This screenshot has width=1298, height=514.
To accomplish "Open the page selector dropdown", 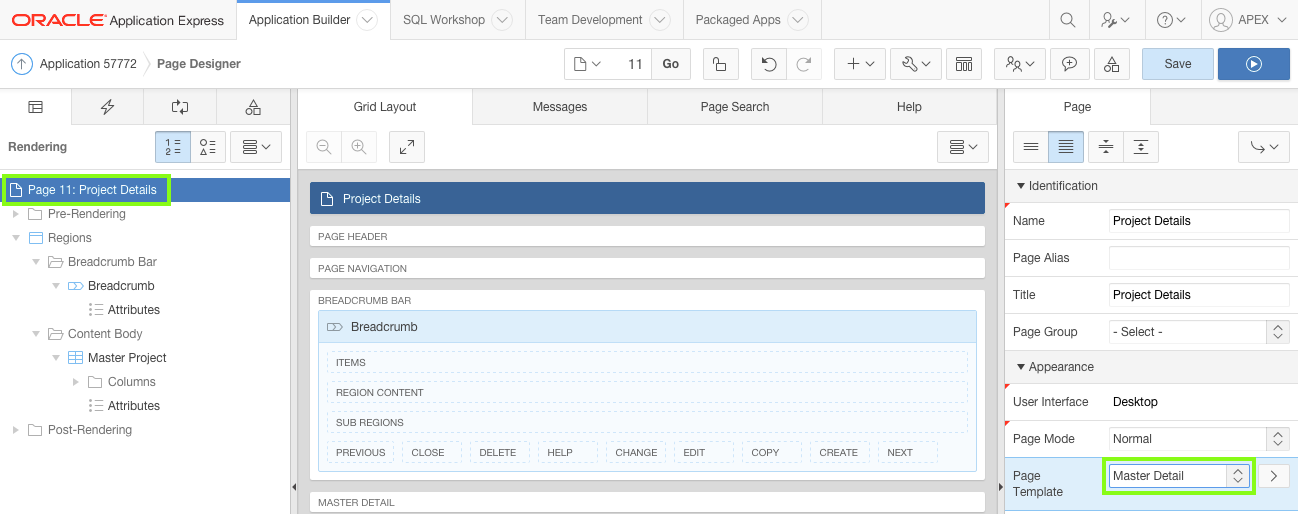I will [586, 64].
